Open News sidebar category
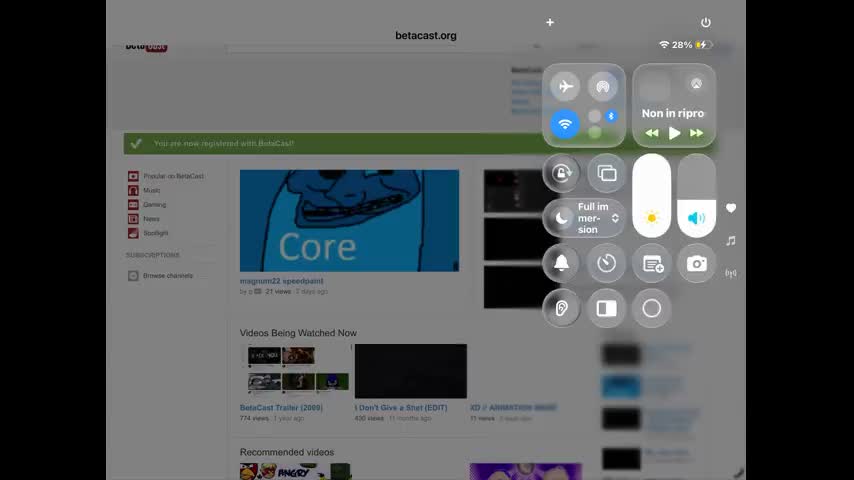The width and height of the screenshot is (854, 480). click(x=151, y=218)
